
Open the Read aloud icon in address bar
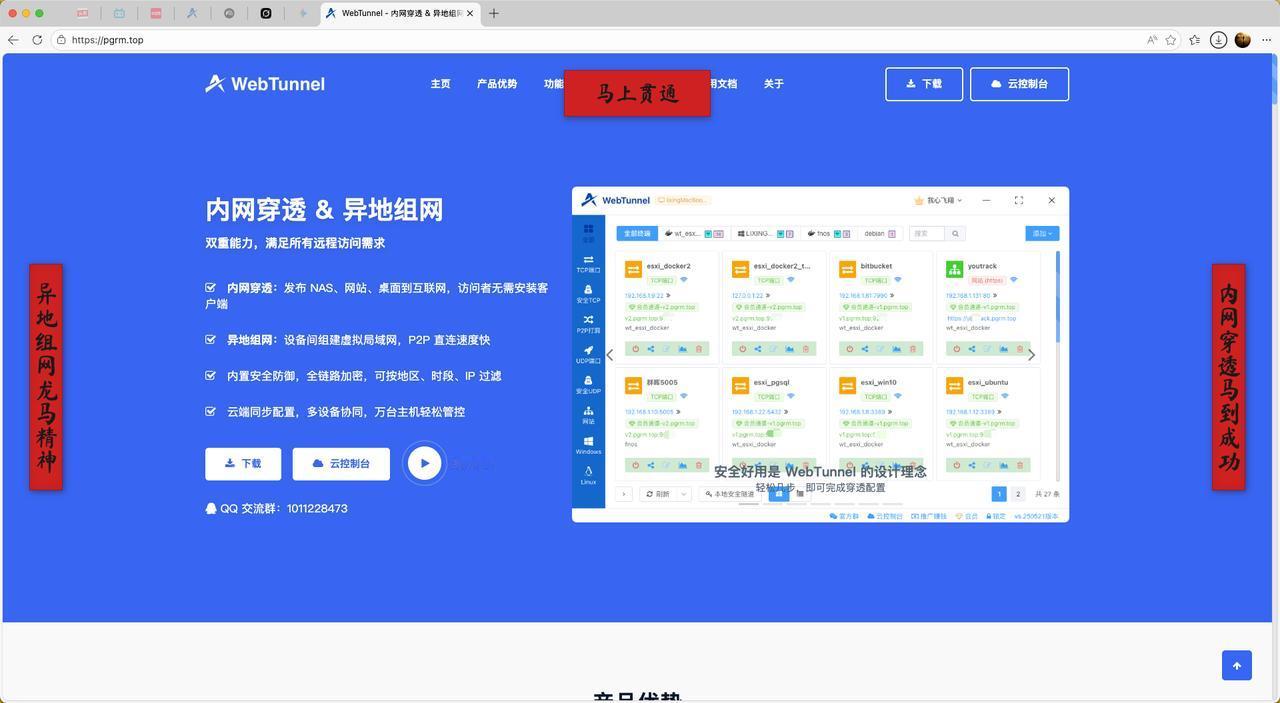(x=1152, y=40)
